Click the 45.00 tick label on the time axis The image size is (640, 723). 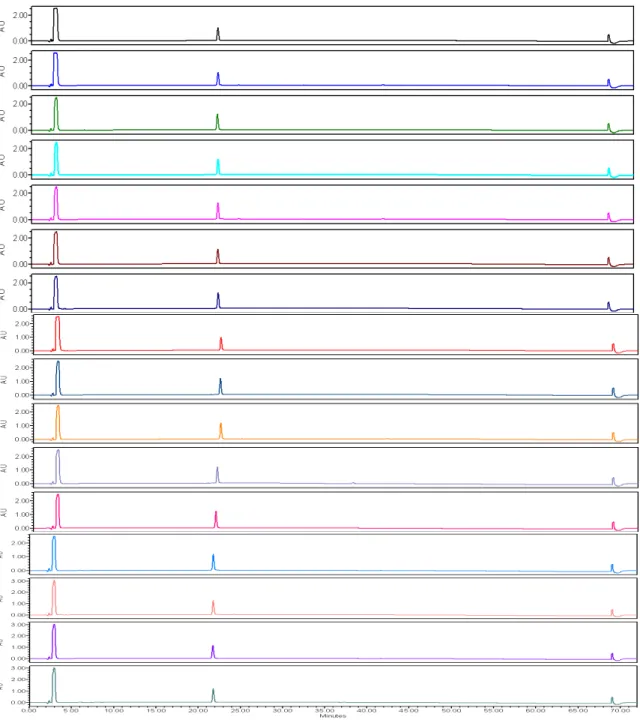pyautogui.click(x=409, y=711)
